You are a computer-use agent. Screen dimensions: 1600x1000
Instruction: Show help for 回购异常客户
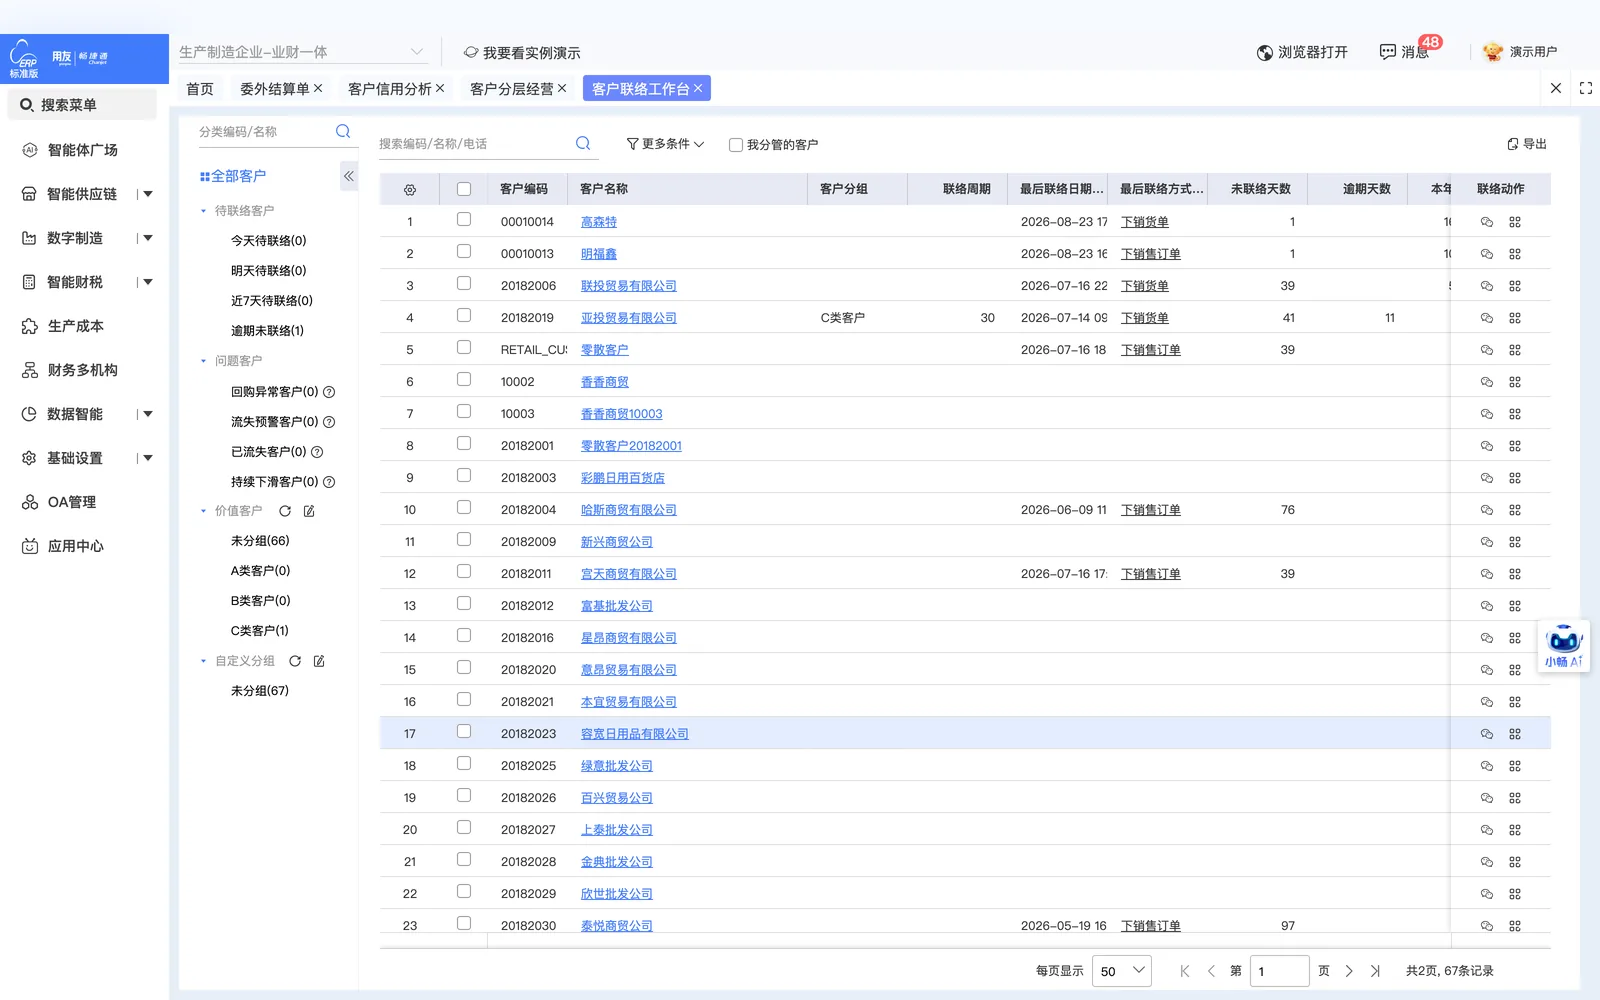pyautogui.click(x=329, y=392)
